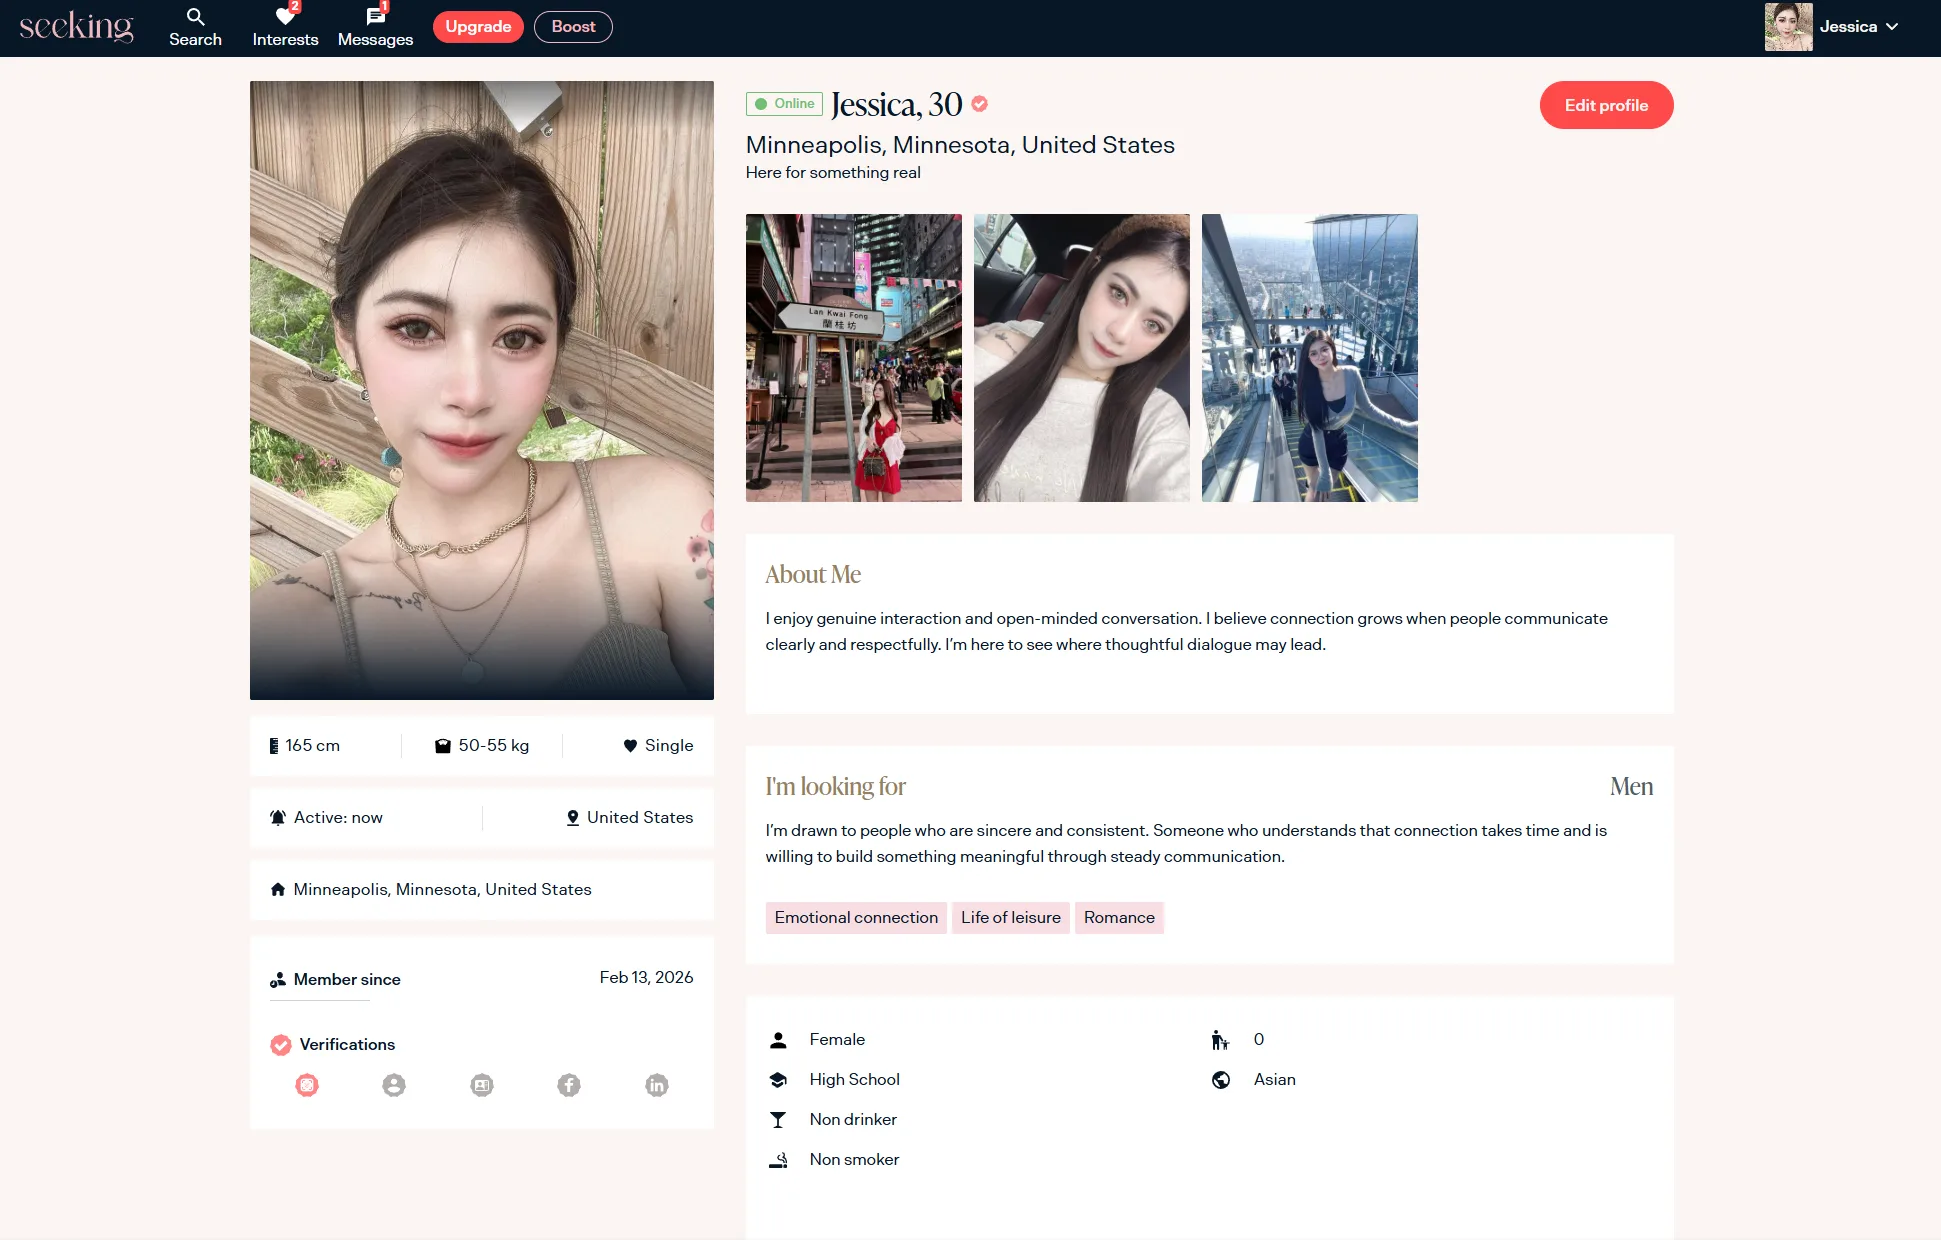1941x1240 pixels.
Task: Open Search from the top navigation
Action: pyautogui.click(x=195, y=27)
